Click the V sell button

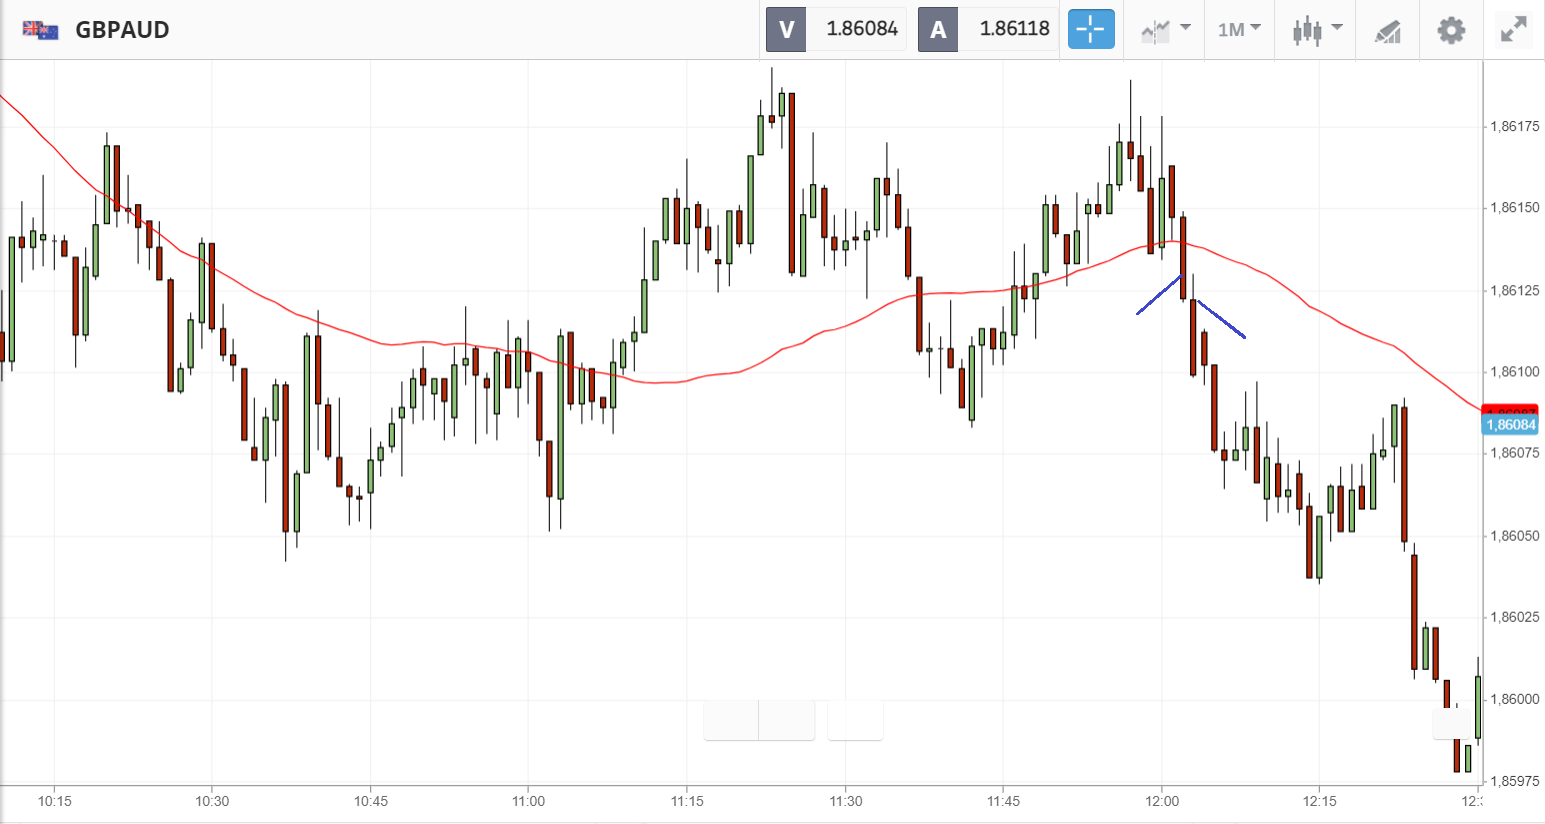tap(786, 29)
